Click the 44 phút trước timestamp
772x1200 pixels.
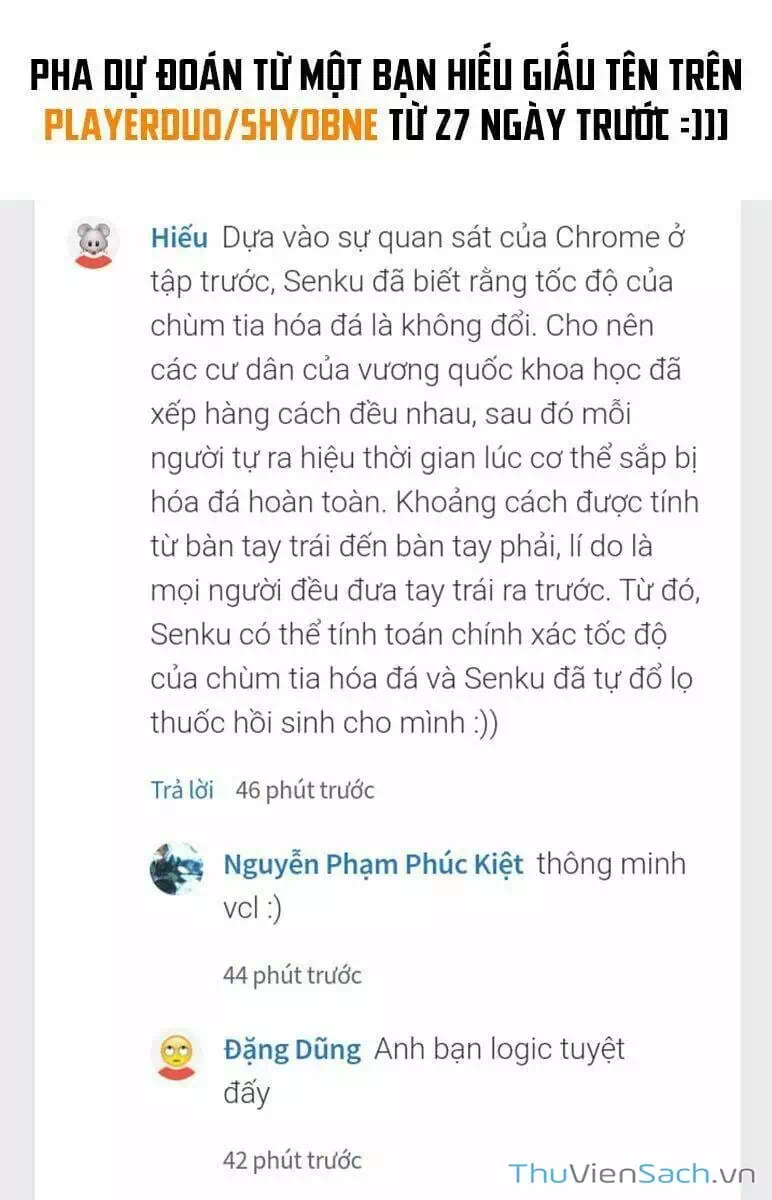point(292,975)
